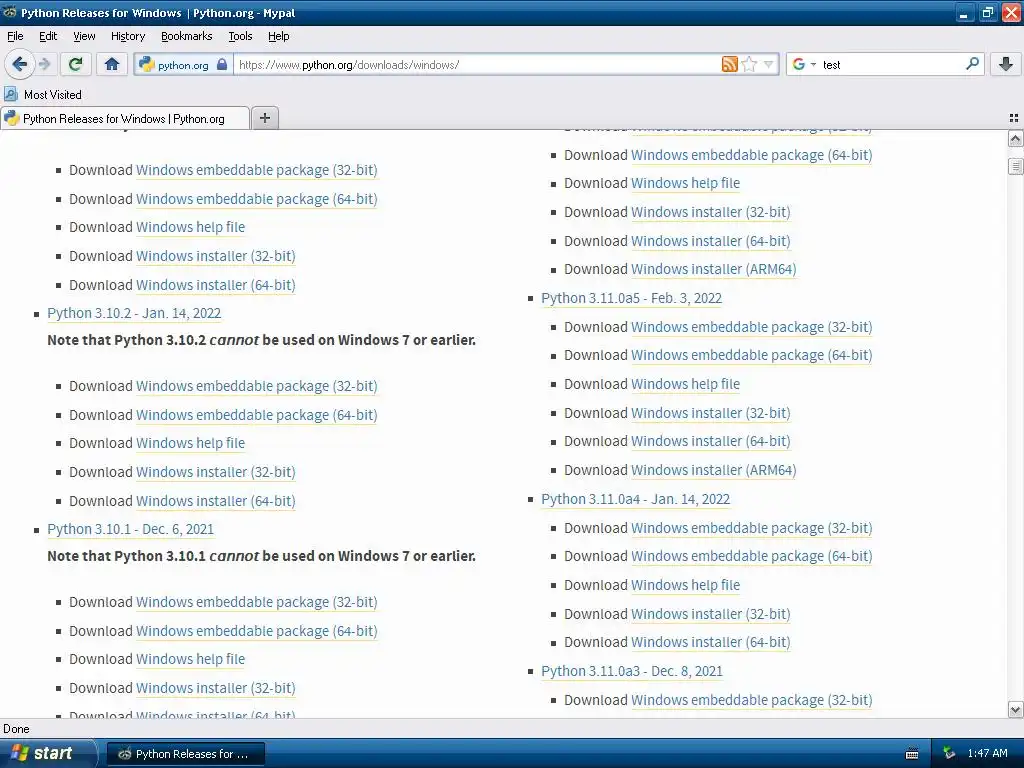This screenshot has width=1024, height=768.
Task: Download 3.10.2 Windows installer (32-bit)
Action: (x=216, y=472)
